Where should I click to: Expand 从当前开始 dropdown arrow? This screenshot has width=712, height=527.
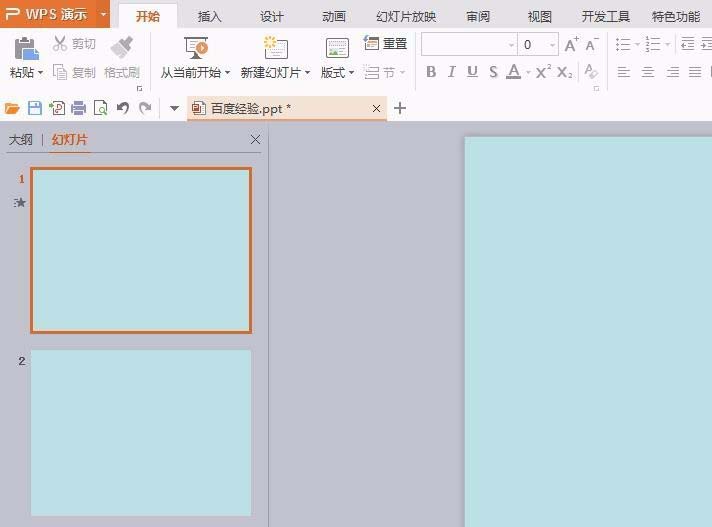[227, 73]
